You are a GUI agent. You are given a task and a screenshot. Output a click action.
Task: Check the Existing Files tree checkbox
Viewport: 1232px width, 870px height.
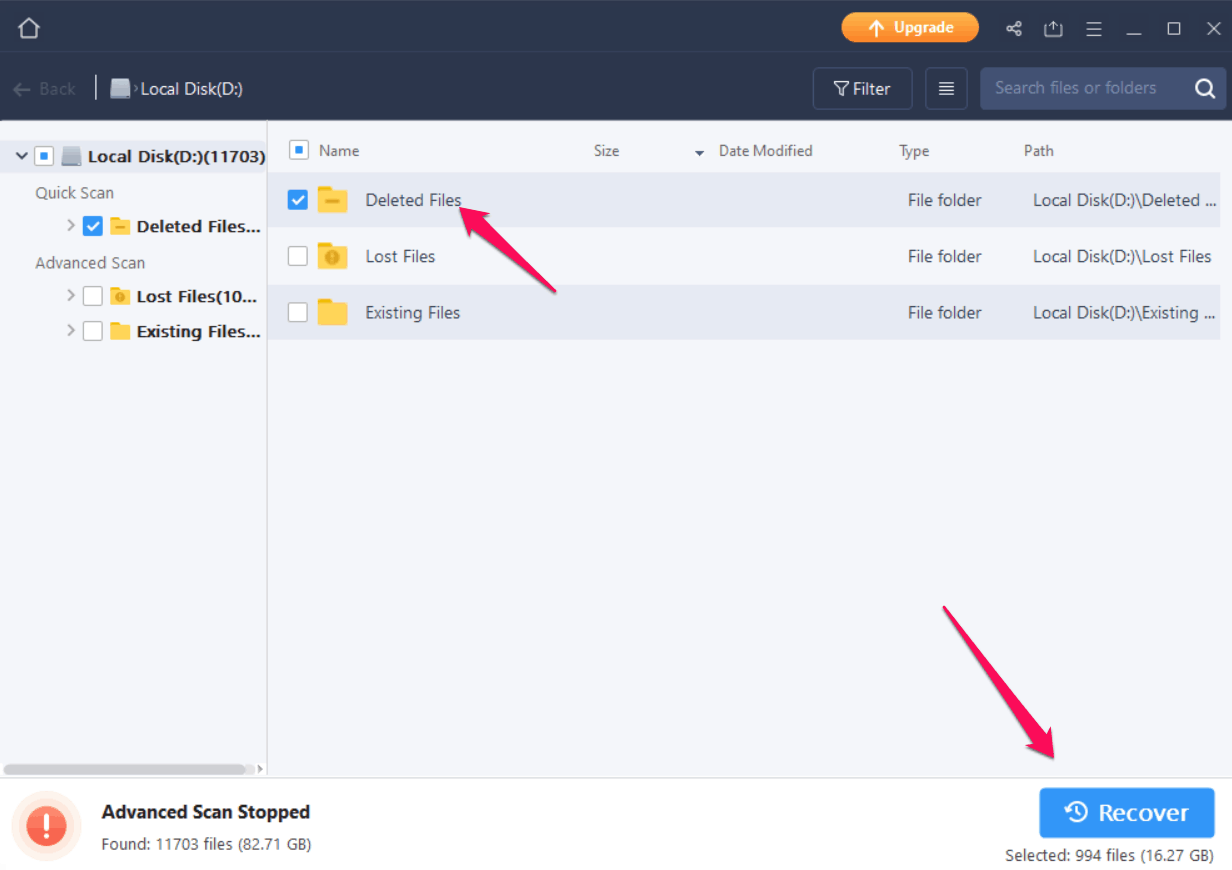[93, 331]
